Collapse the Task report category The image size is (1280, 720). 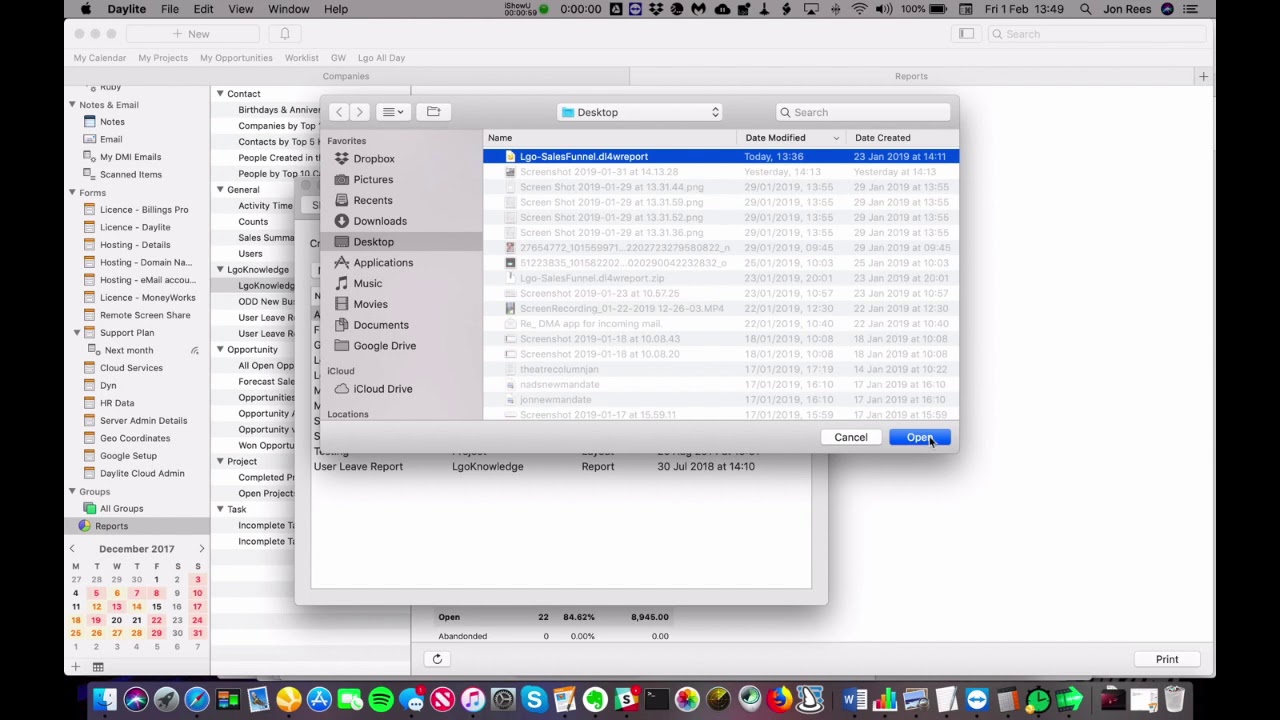(x=220, y=510)
